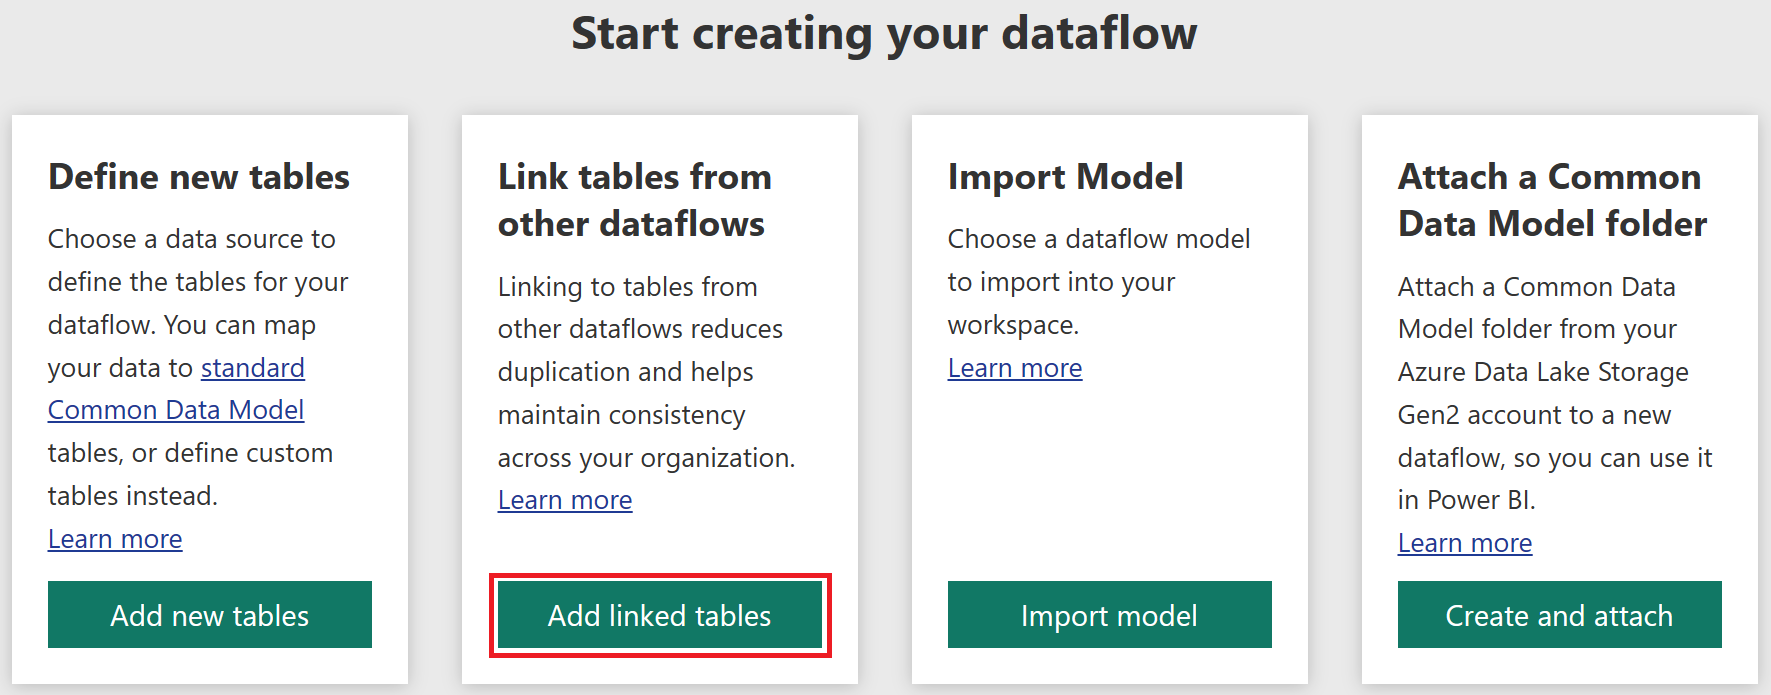The image size is (1771, 695).
Task: Click the 'Linking to tables from' description
Action: tap(627, 287)
